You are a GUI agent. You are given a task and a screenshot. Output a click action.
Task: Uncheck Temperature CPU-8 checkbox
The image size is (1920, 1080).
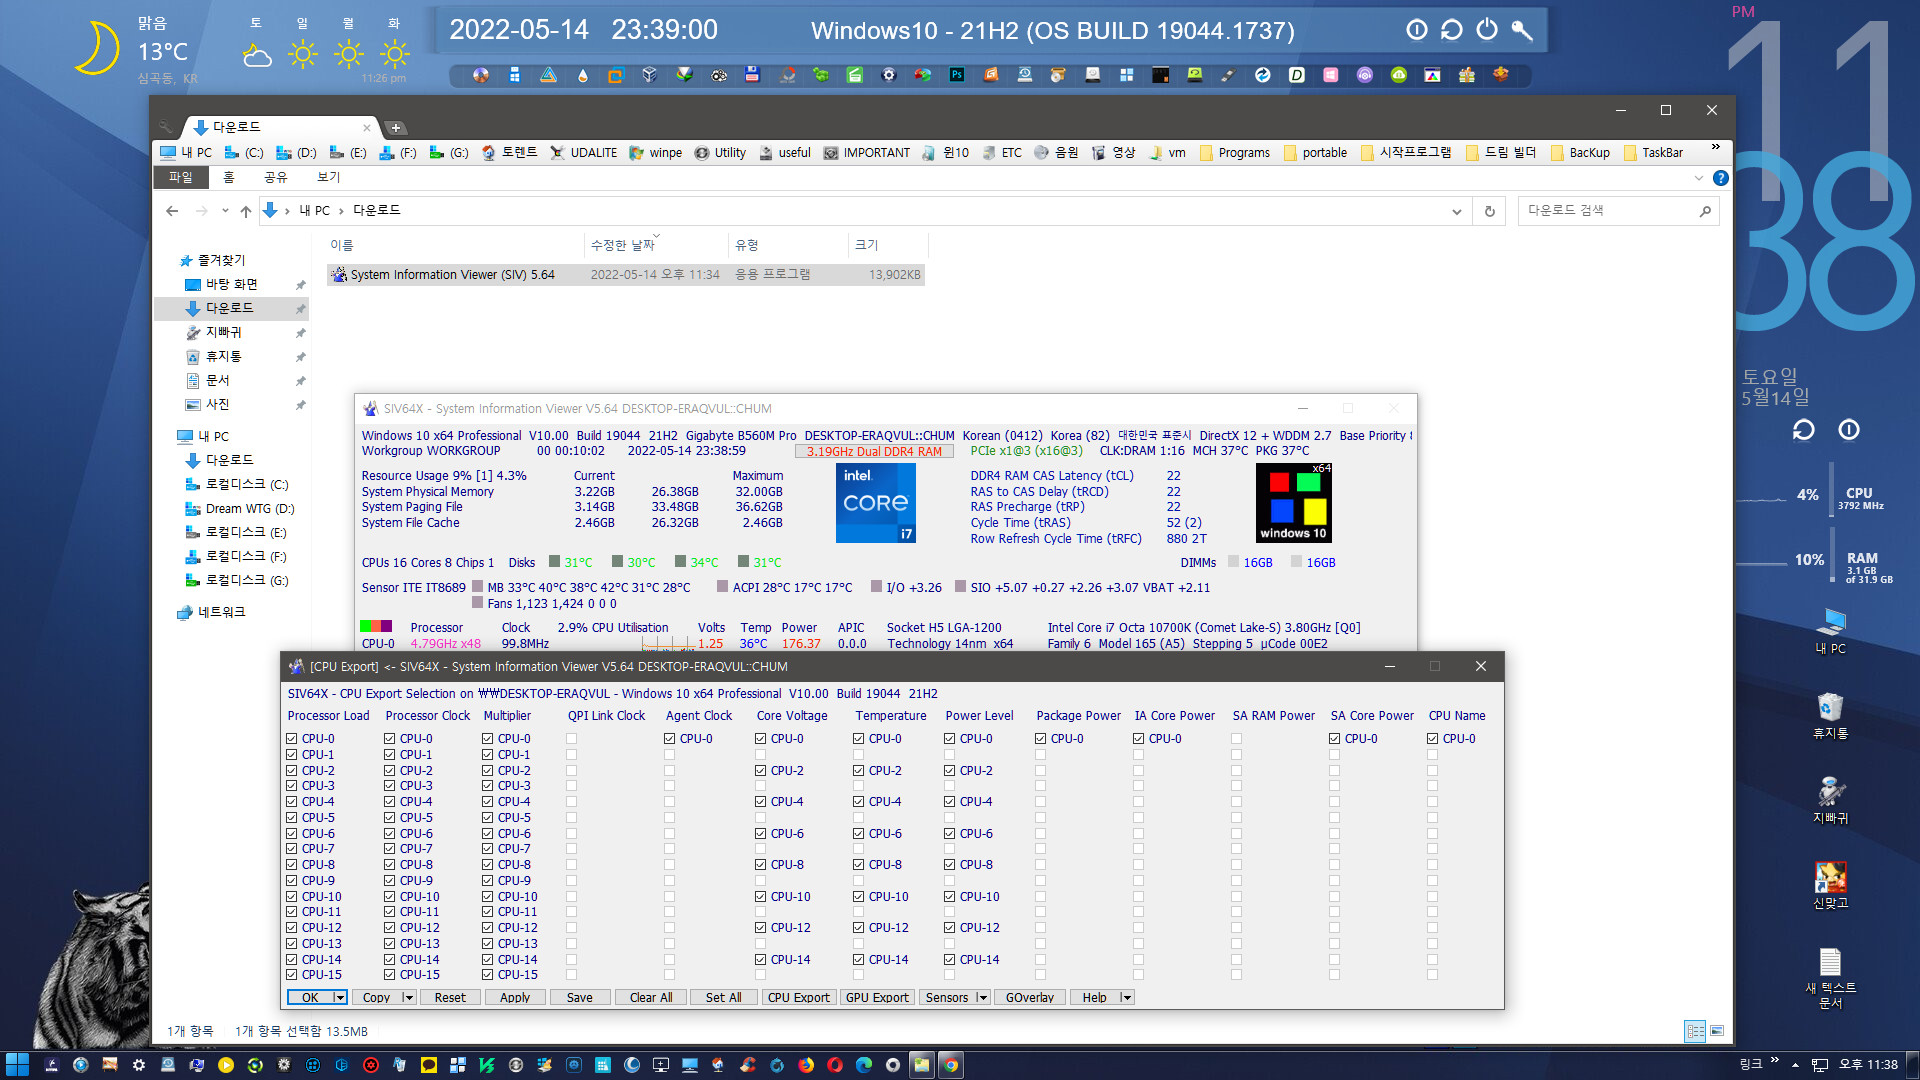[x=859, y=865]
